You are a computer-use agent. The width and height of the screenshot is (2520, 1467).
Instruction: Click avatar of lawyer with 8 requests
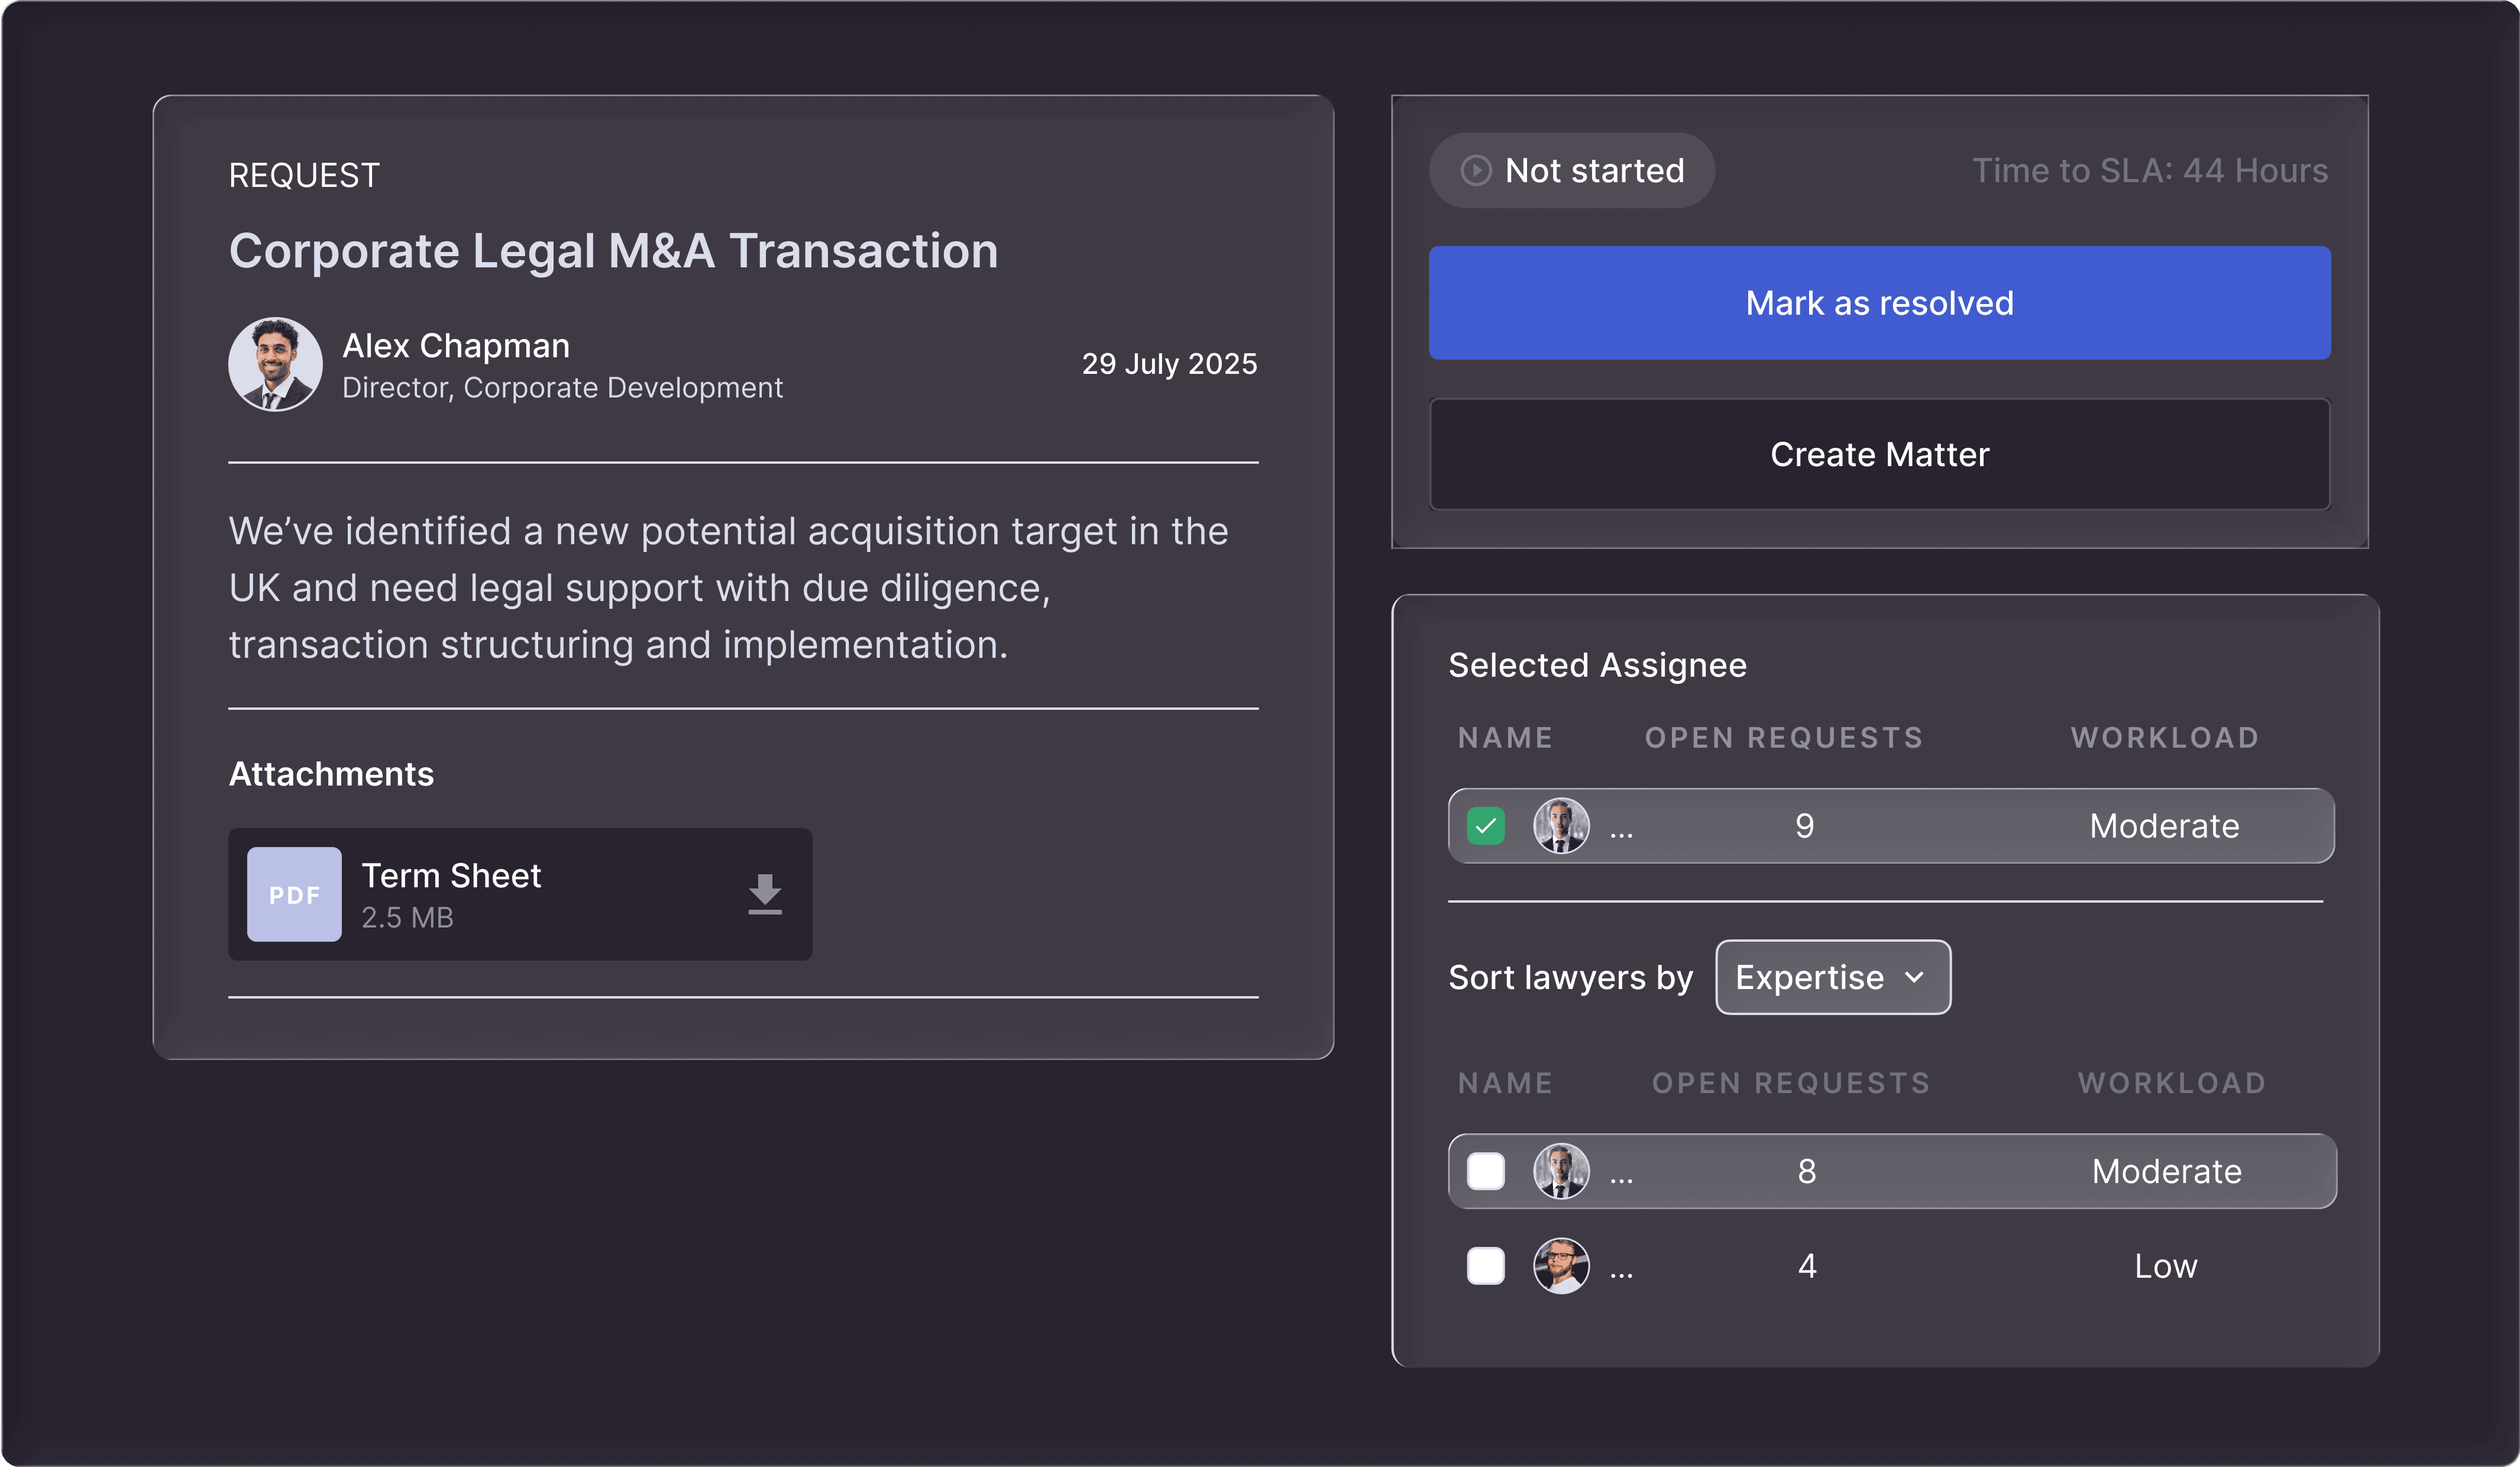(1561, 1171)
